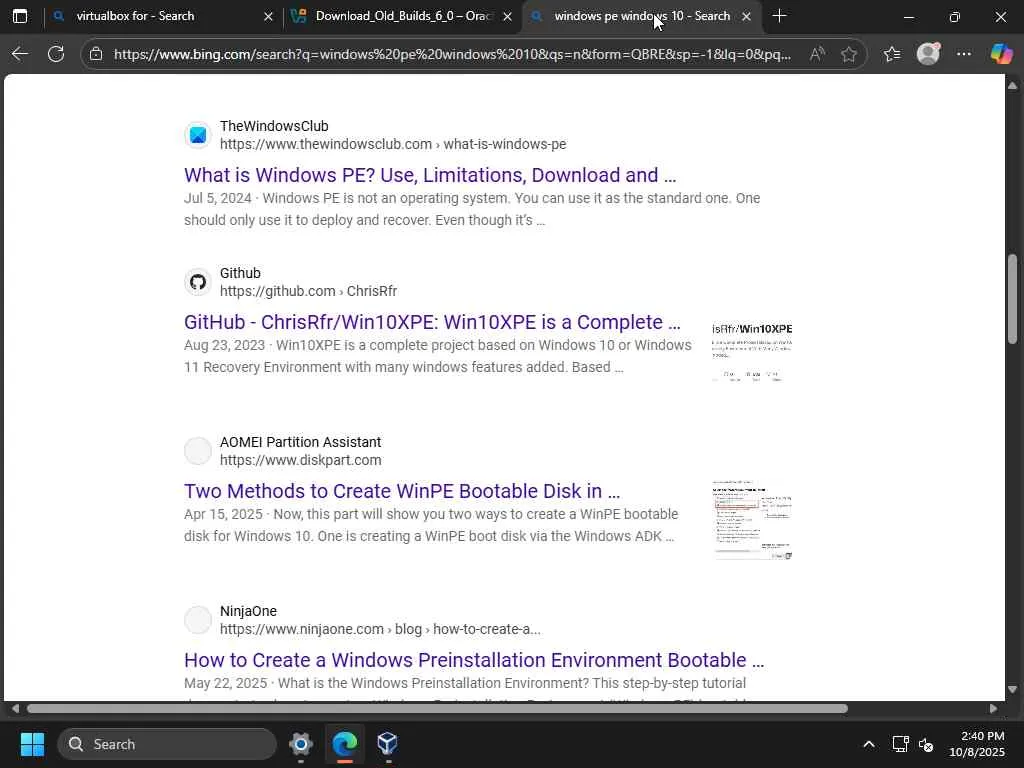This screenshot has width=1024, height=768.
Task: Open the profile avatar icon
Action: tap(928, 54)
